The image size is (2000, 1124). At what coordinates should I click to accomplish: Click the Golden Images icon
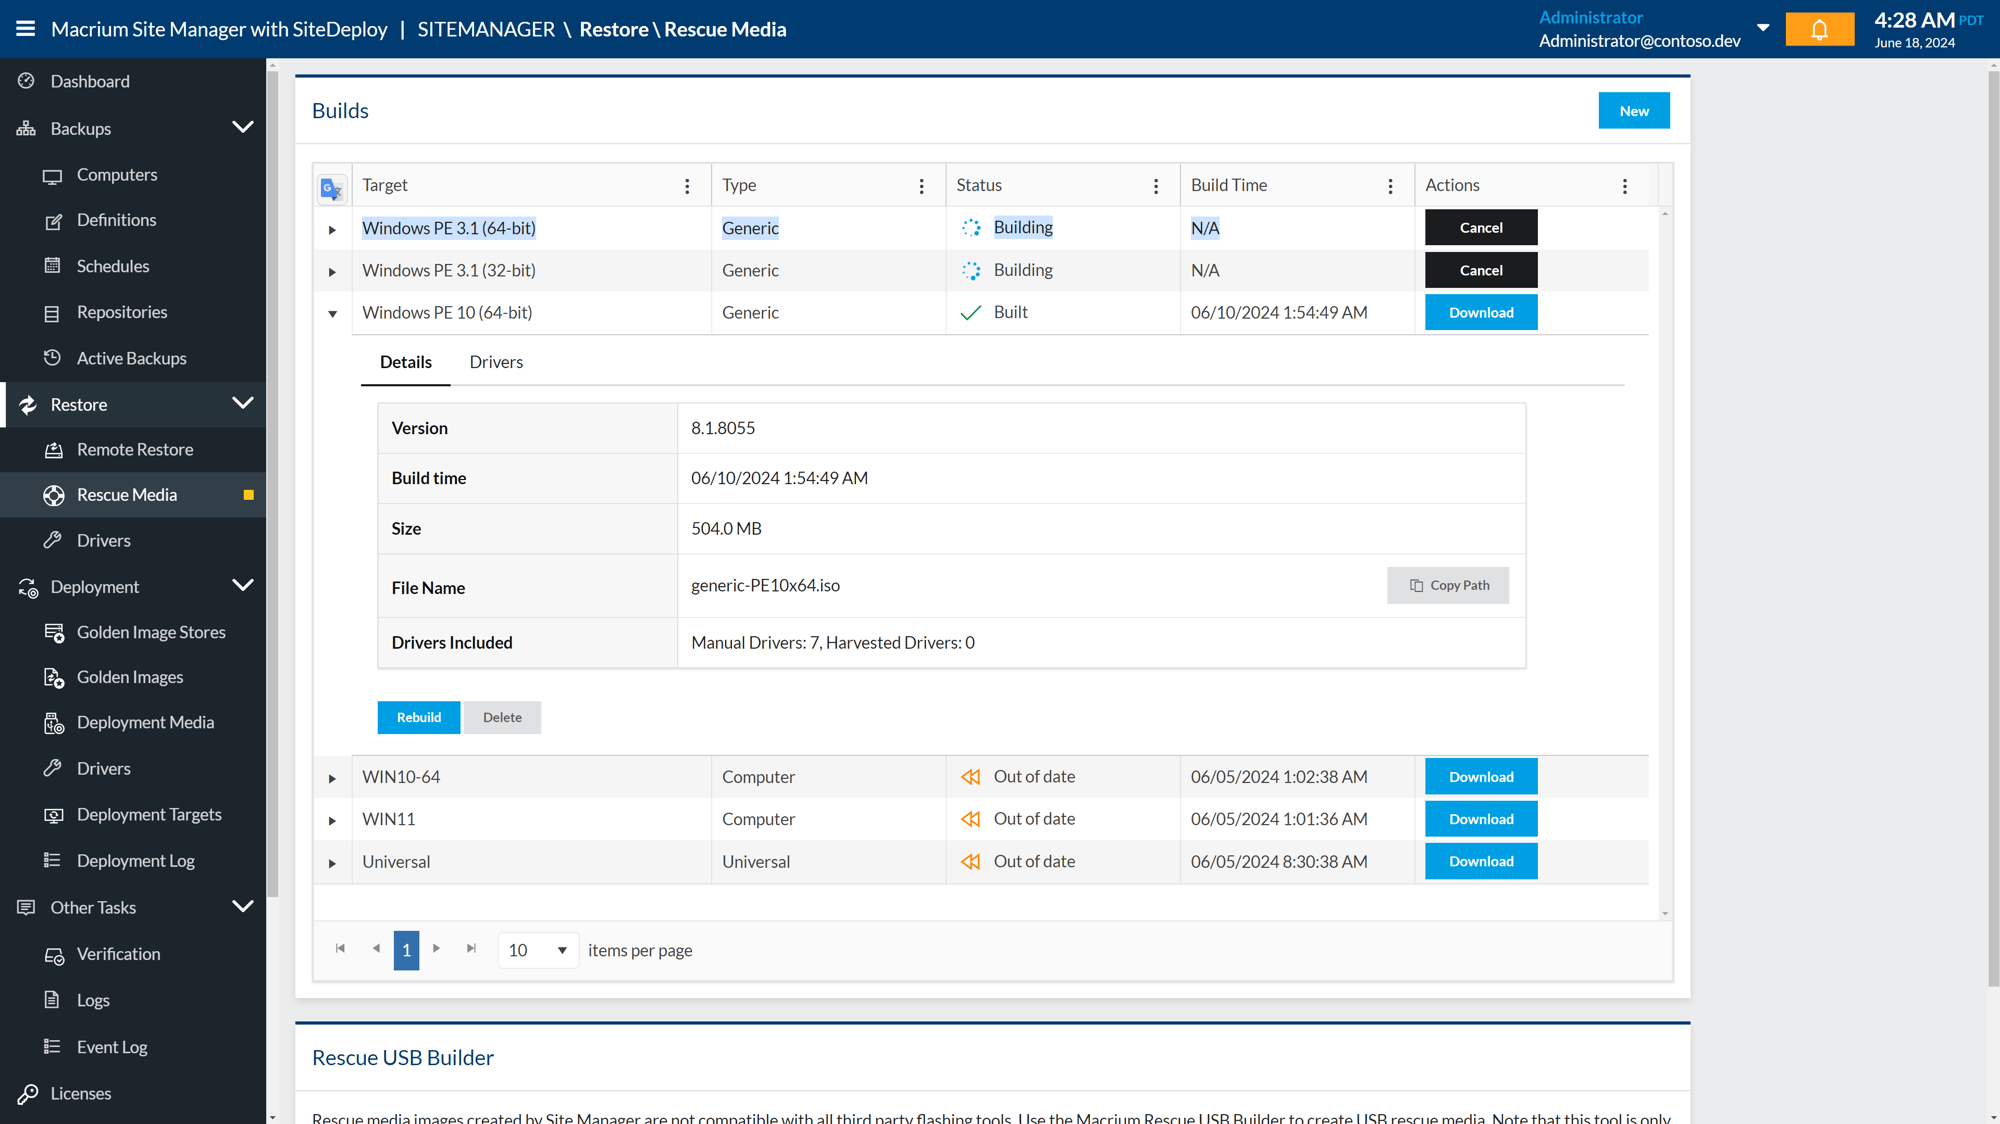pos(53,677)
